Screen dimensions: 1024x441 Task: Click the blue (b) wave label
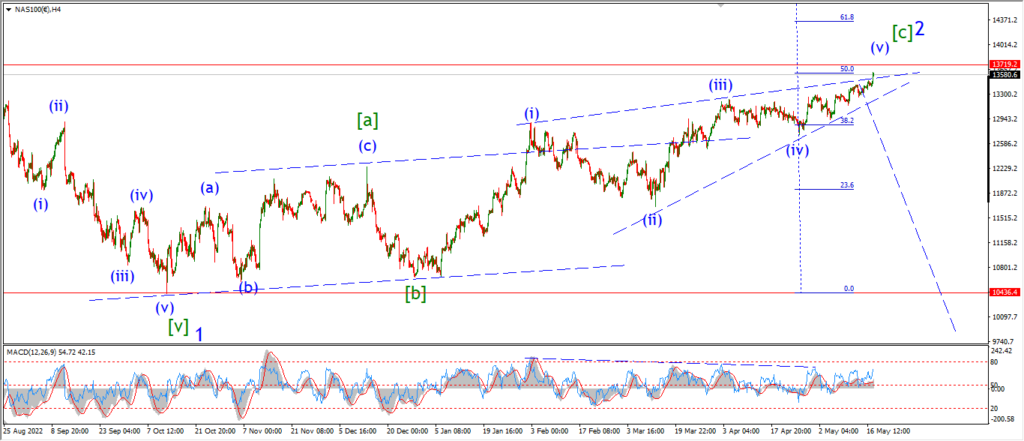pos(248,287)
